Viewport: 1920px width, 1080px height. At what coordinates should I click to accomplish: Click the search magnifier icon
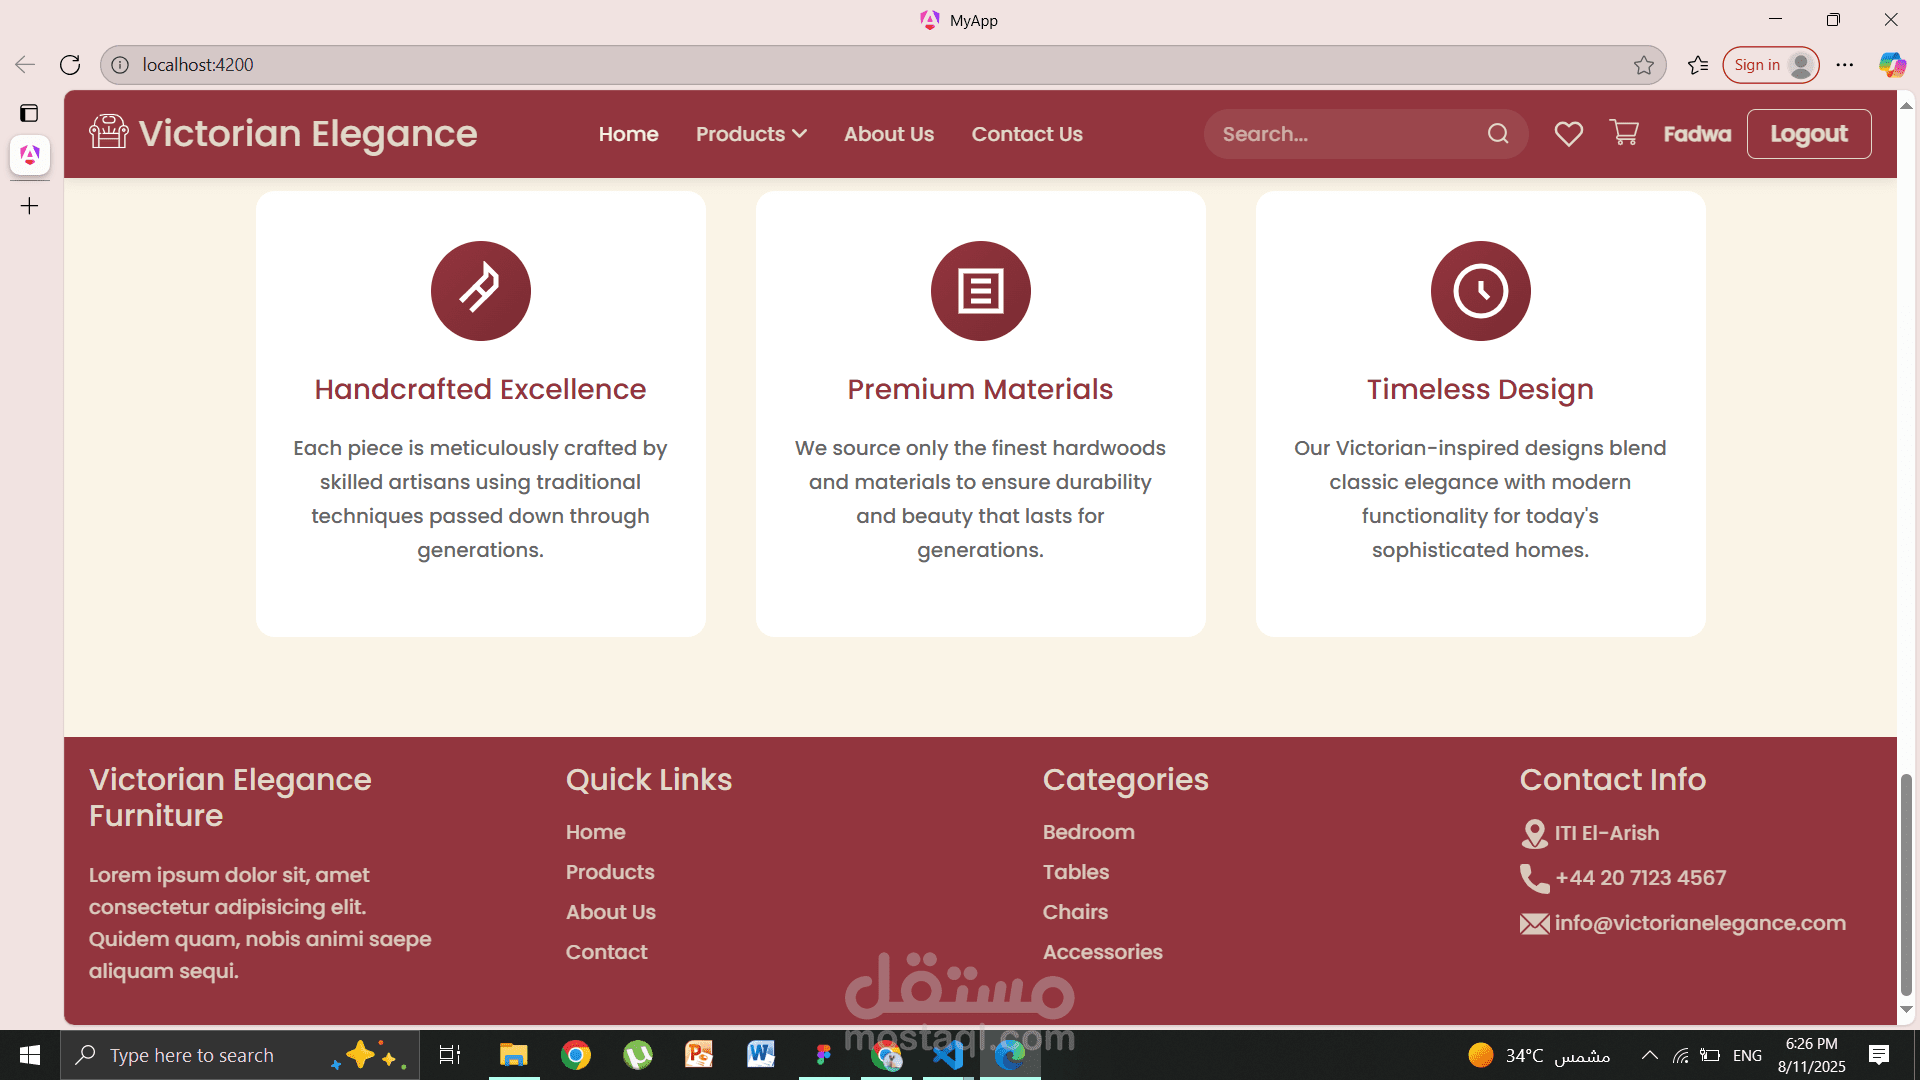1497,134
